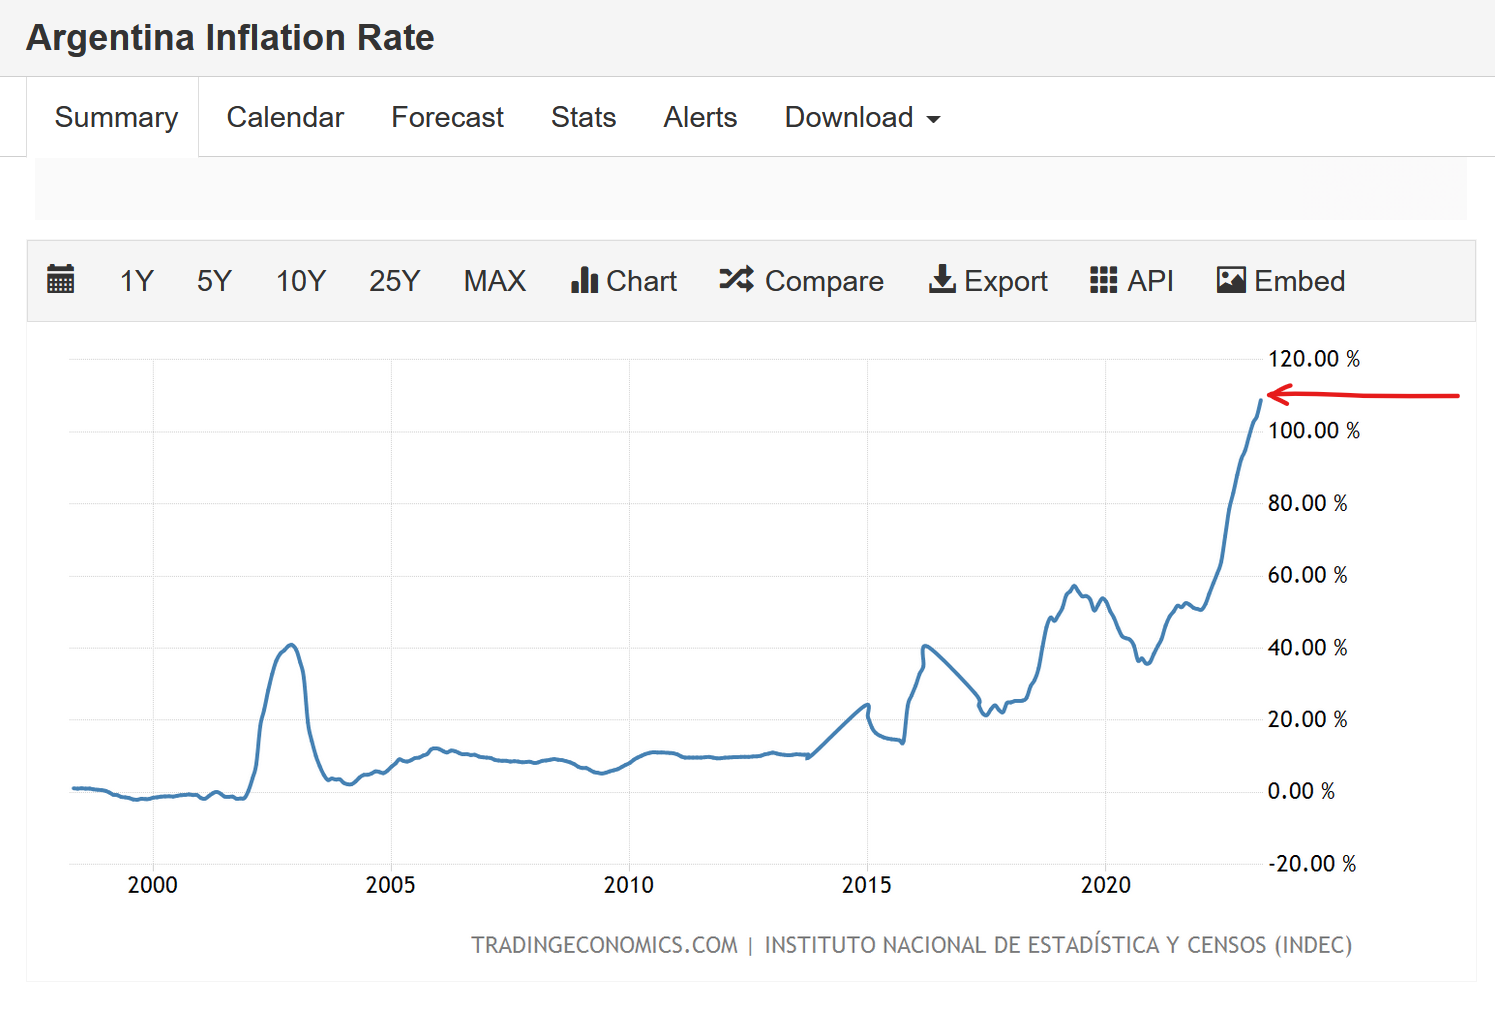Open the Alerts tab
The image size is (1495, 1018).
pyautogui.click(x=700, y=117)
